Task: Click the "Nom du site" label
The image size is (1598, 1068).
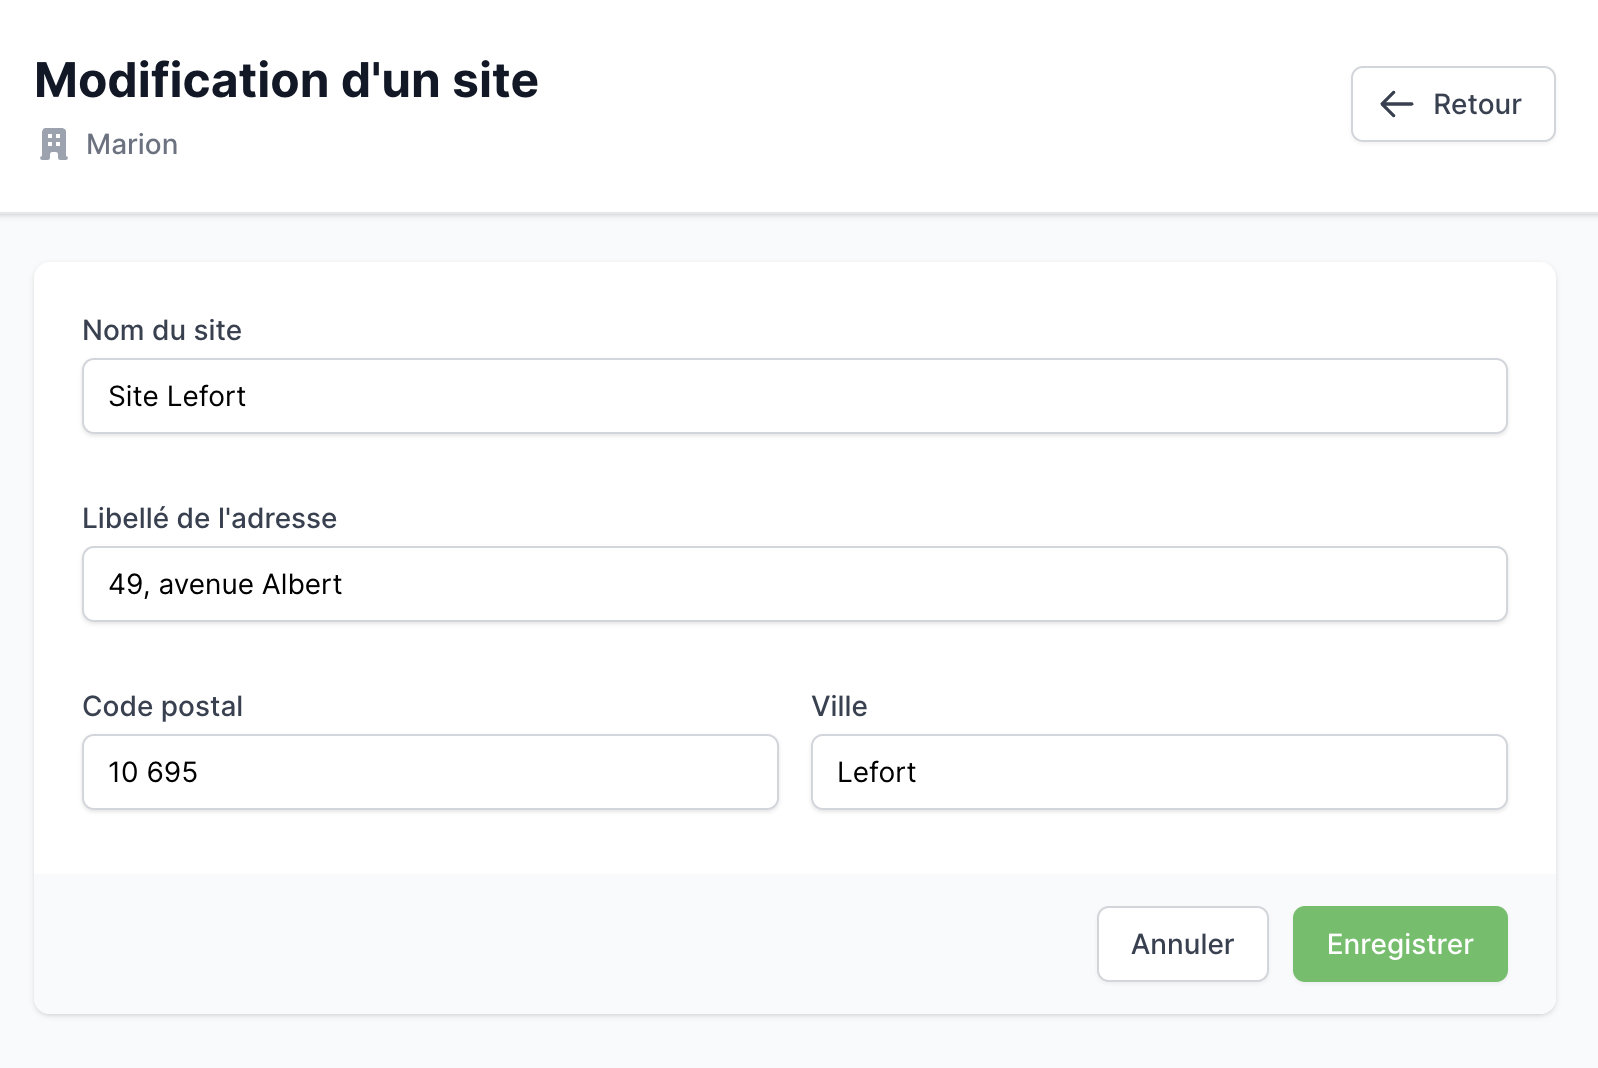Action: (162, 330)
